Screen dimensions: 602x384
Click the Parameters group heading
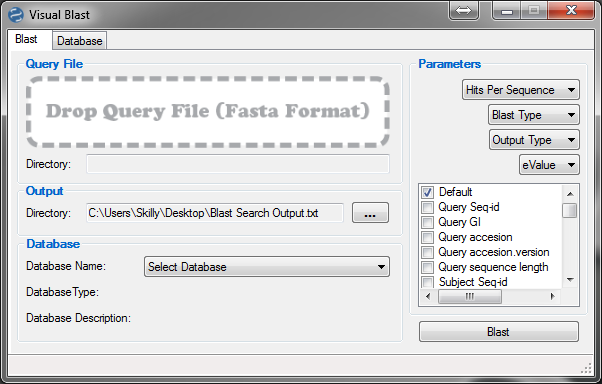click(x=450, y=64)
